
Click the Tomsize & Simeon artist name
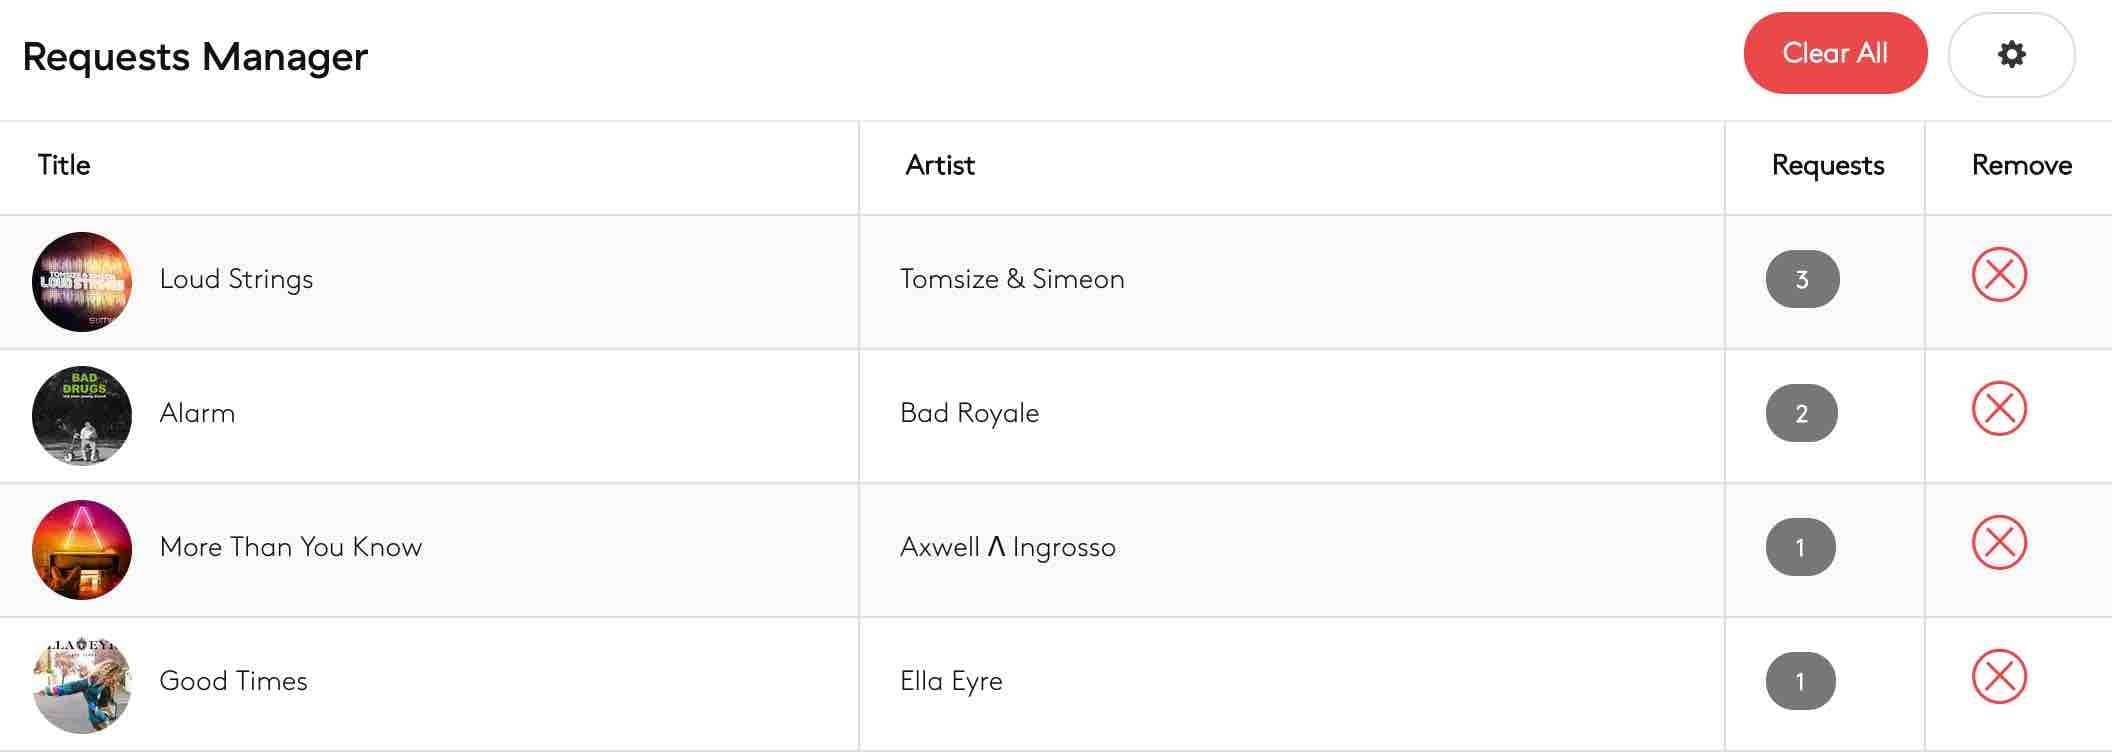(1012, 279)
